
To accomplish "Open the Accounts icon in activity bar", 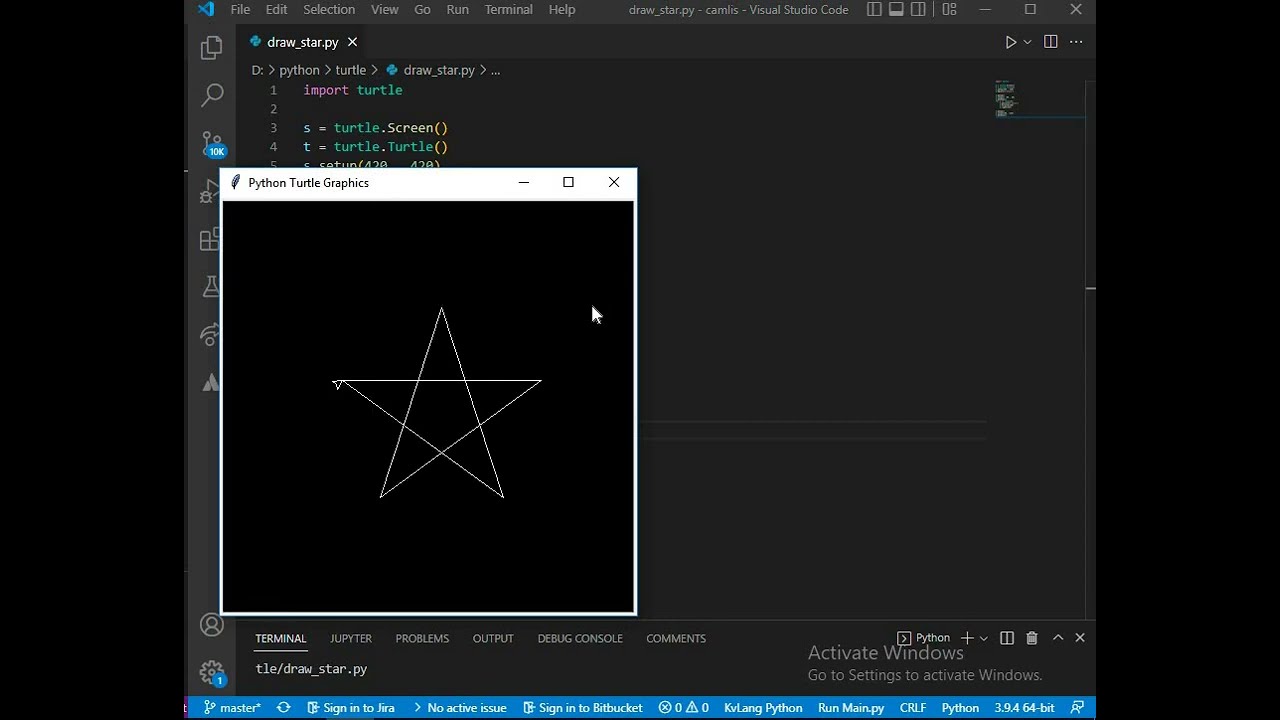I will [211, 625].
